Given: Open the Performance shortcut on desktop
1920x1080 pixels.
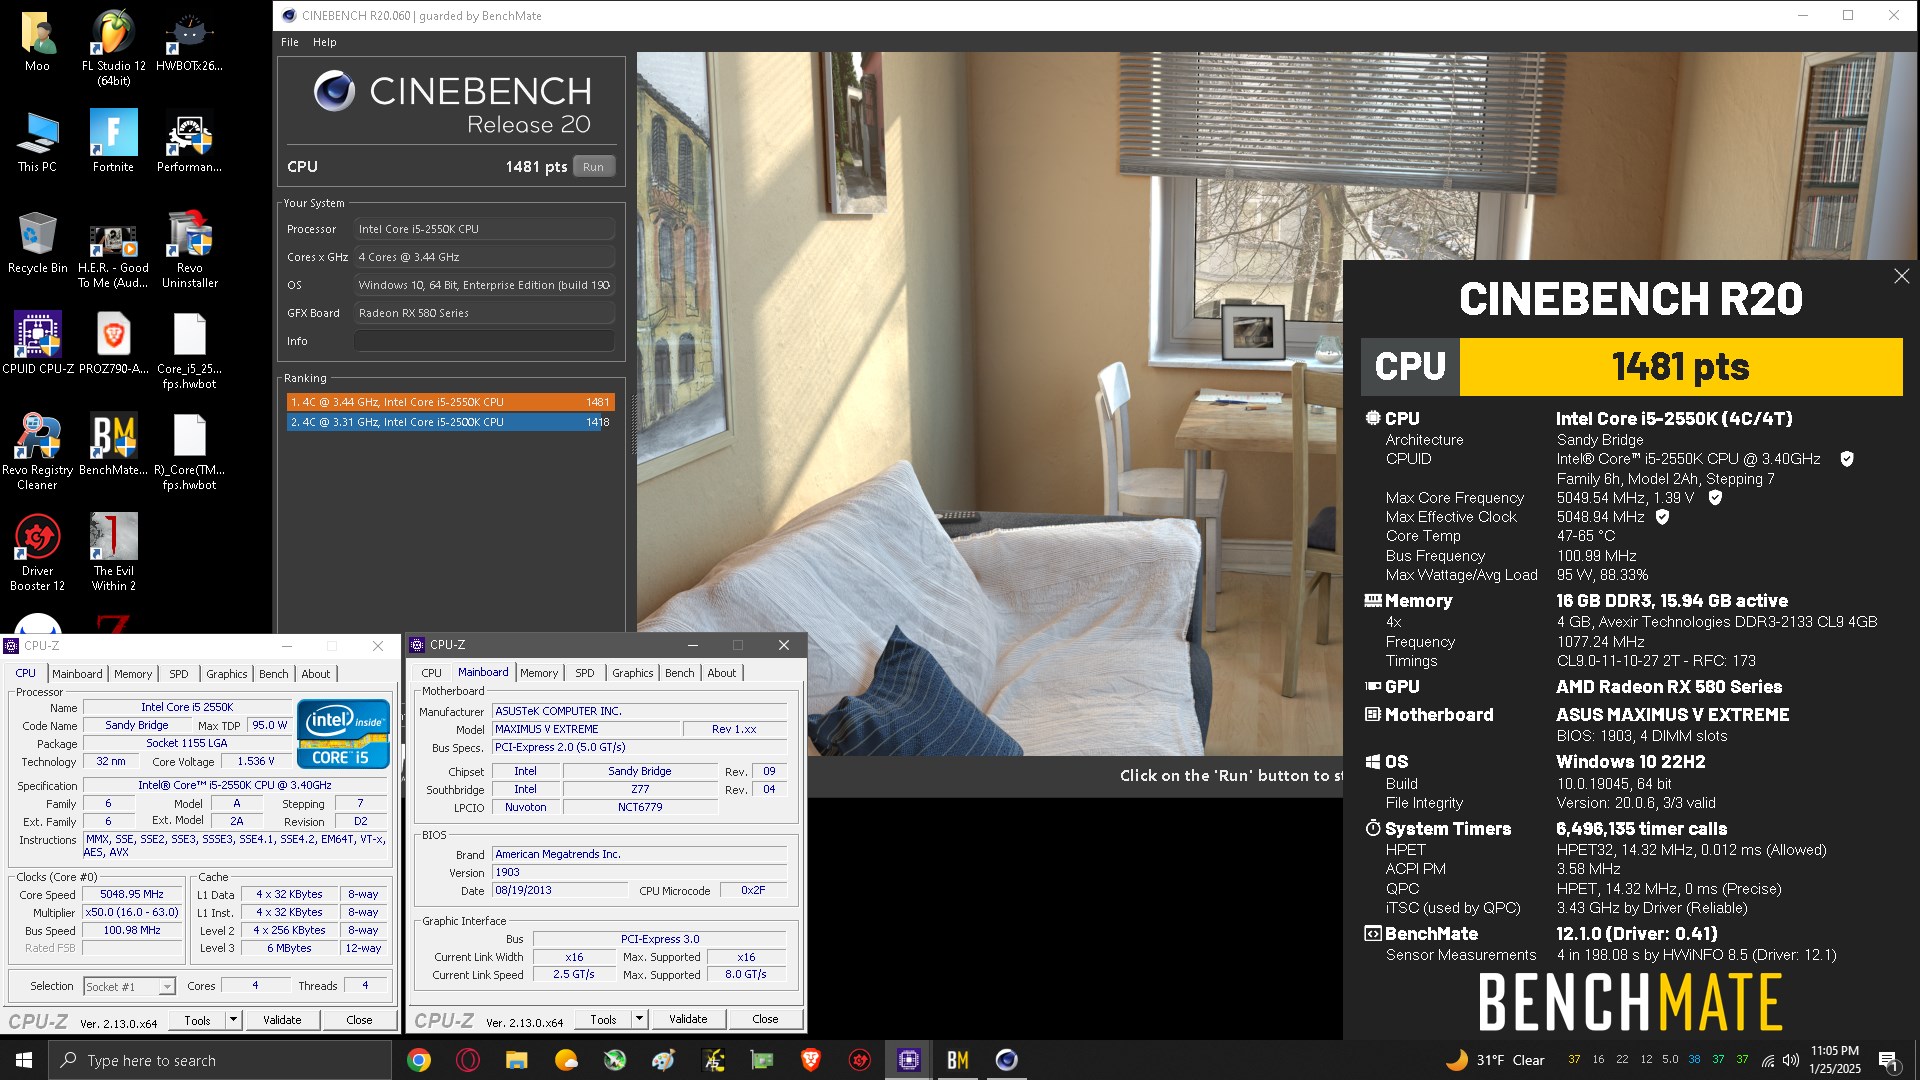Looking at the screenshot, I should pyautogui.click(x=189, y=142).
